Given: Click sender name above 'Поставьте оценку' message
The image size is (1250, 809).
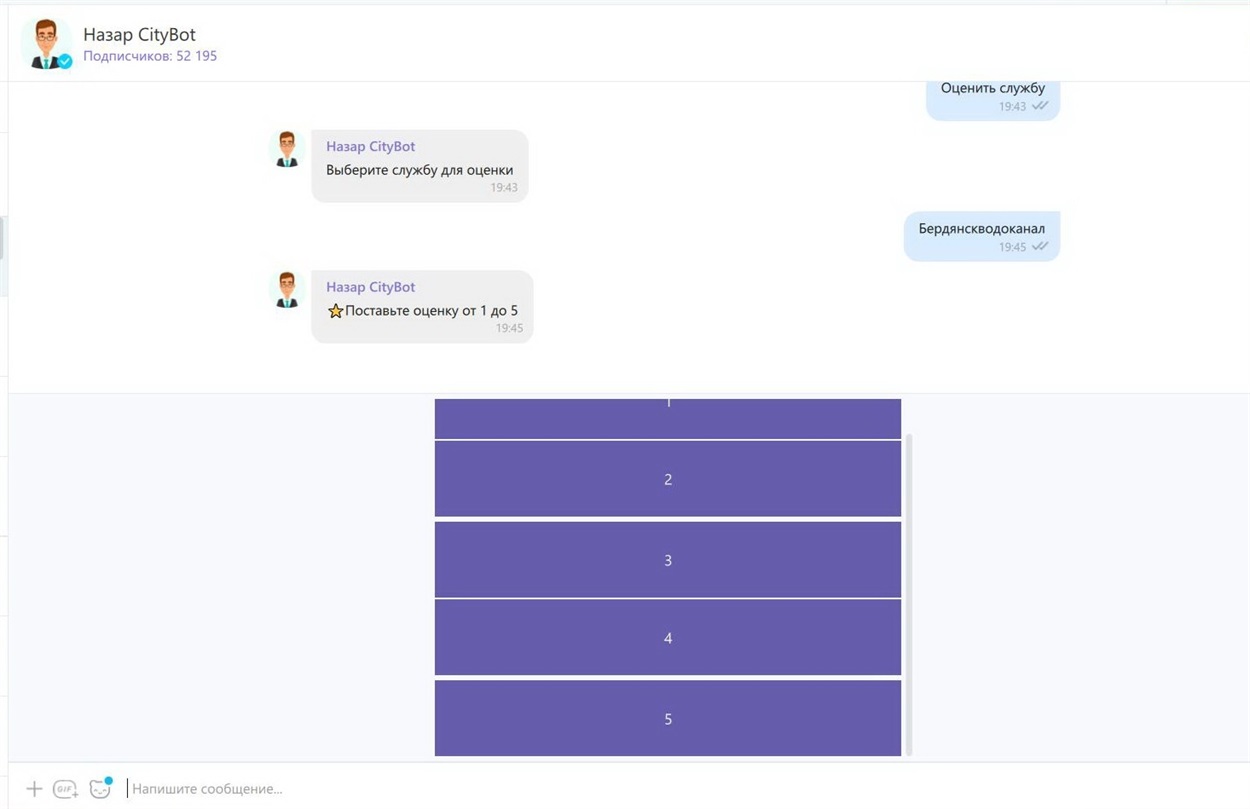Looking at the screenshot, I should click(x=370, y=287).
